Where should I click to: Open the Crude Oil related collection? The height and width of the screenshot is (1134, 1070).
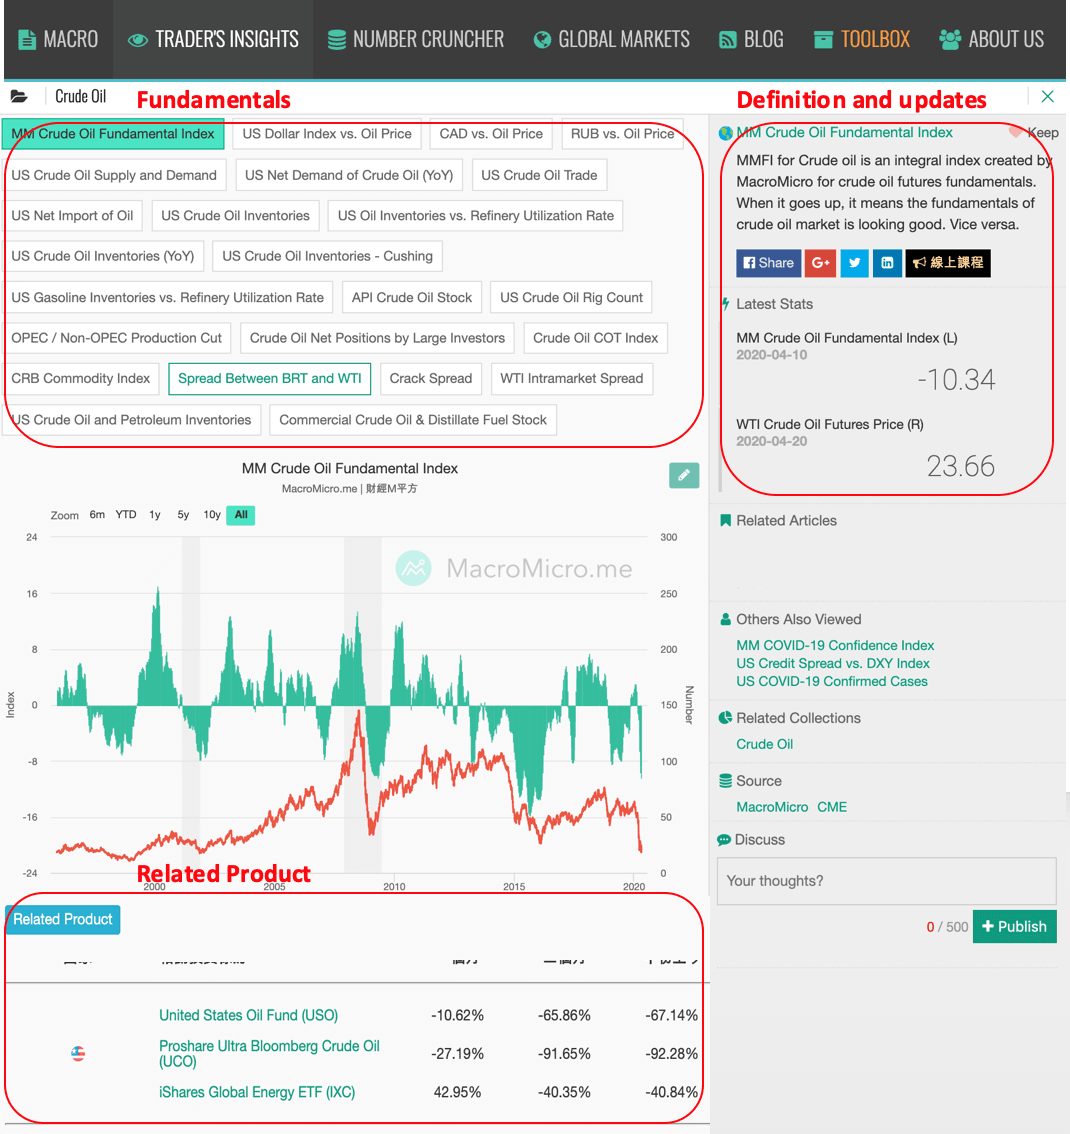(764, 744)
